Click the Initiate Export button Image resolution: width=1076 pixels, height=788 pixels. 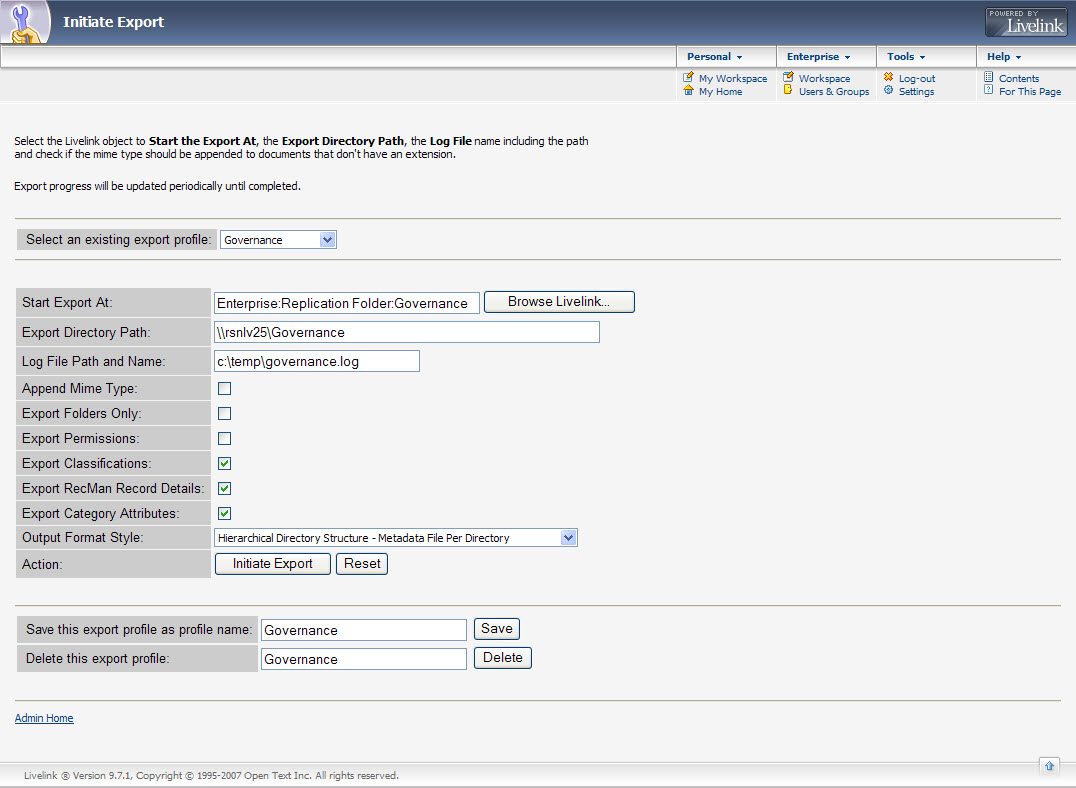pyautogui.click(x=272, y=564)
